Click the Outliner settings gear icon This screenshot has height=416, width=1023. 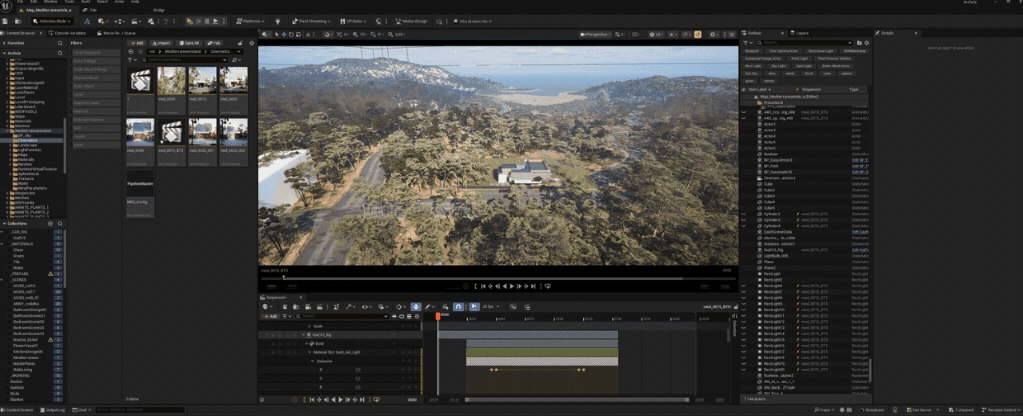pos(868,42)
